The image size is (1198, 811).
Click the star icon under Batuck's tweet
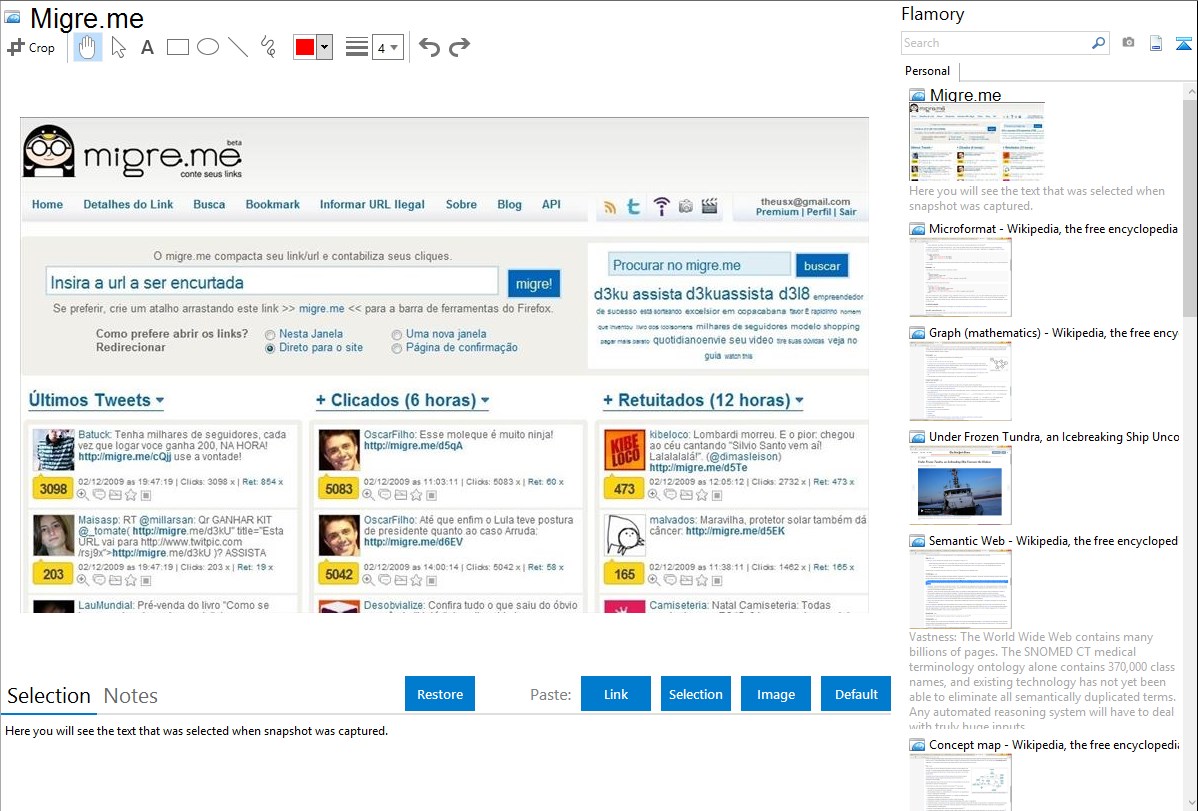(x=131, y=495)
